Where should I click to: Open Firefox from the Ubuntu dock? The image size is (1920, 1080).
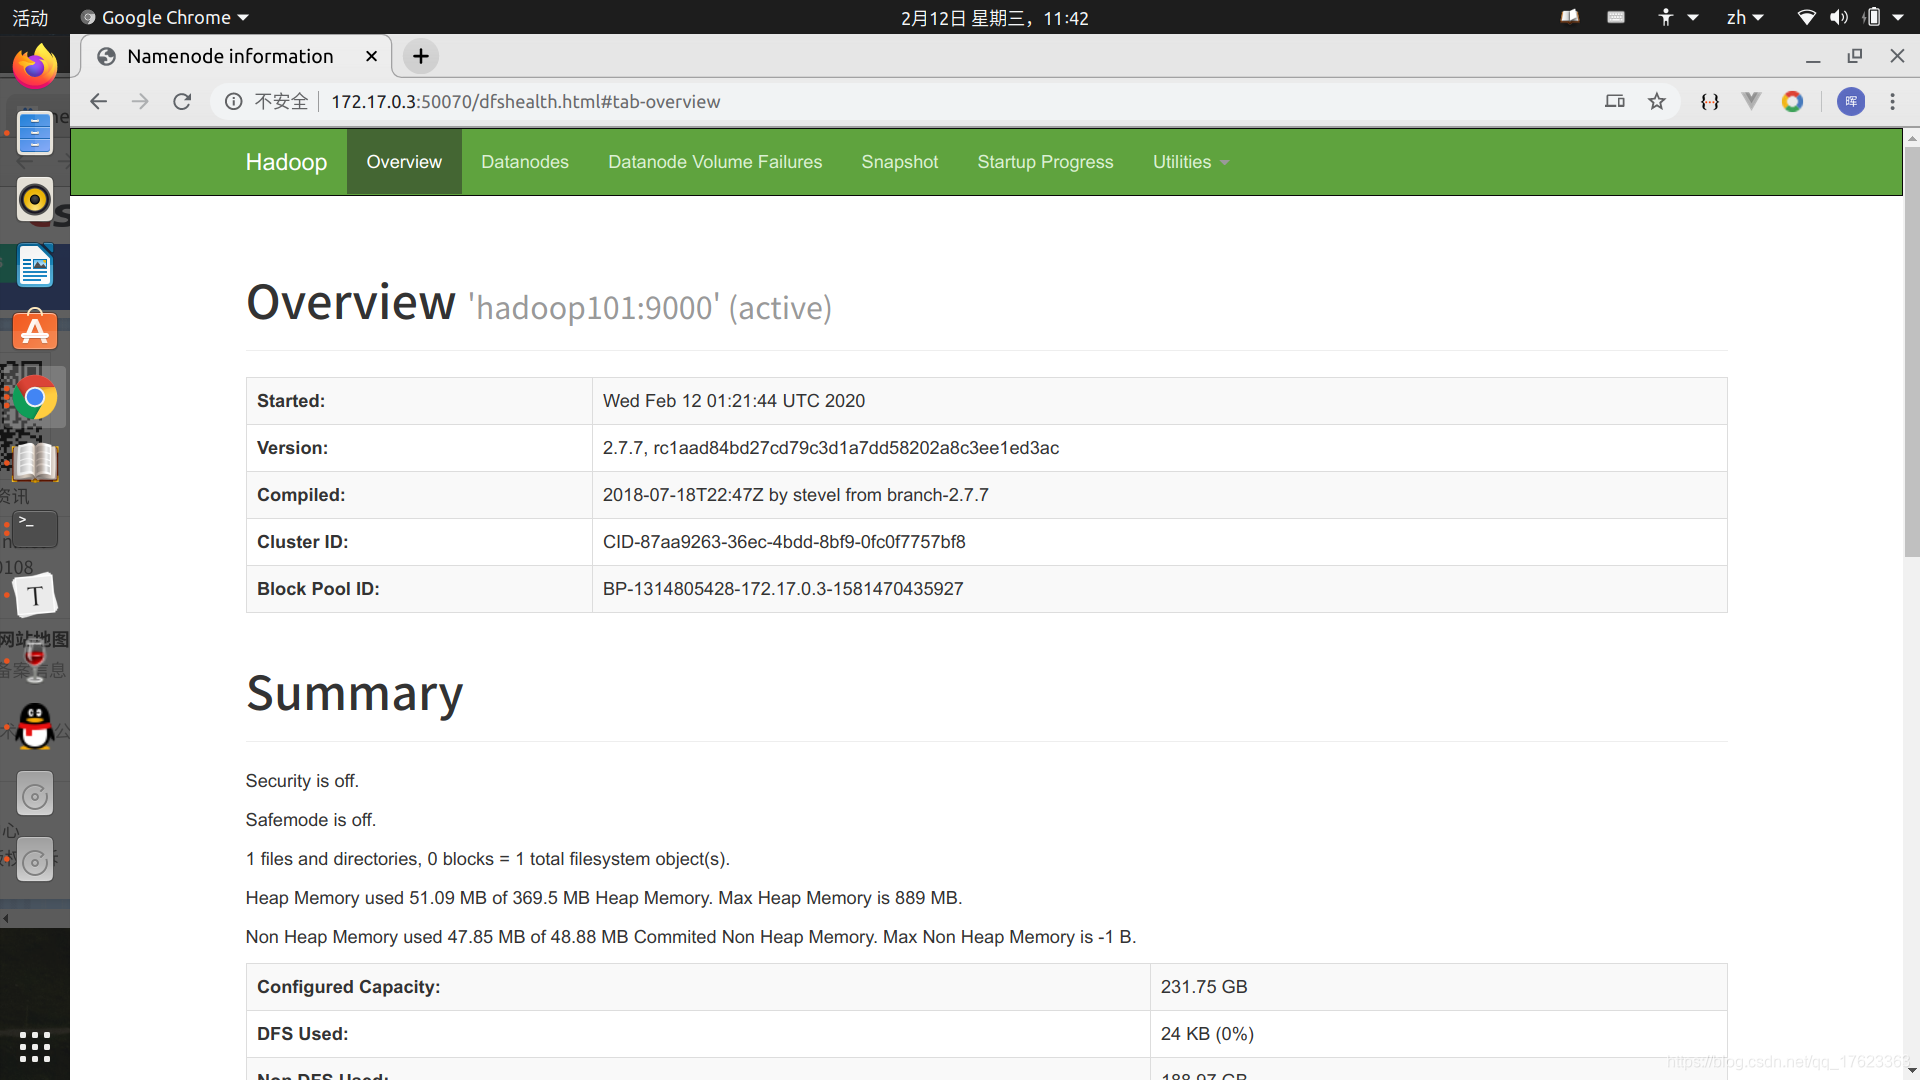[x=35, y=66]
